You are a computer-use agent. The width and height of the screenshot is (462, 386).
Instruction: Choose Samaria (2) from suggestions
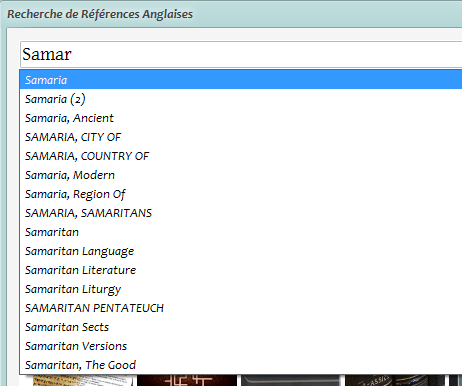click(x=241, y=99)
